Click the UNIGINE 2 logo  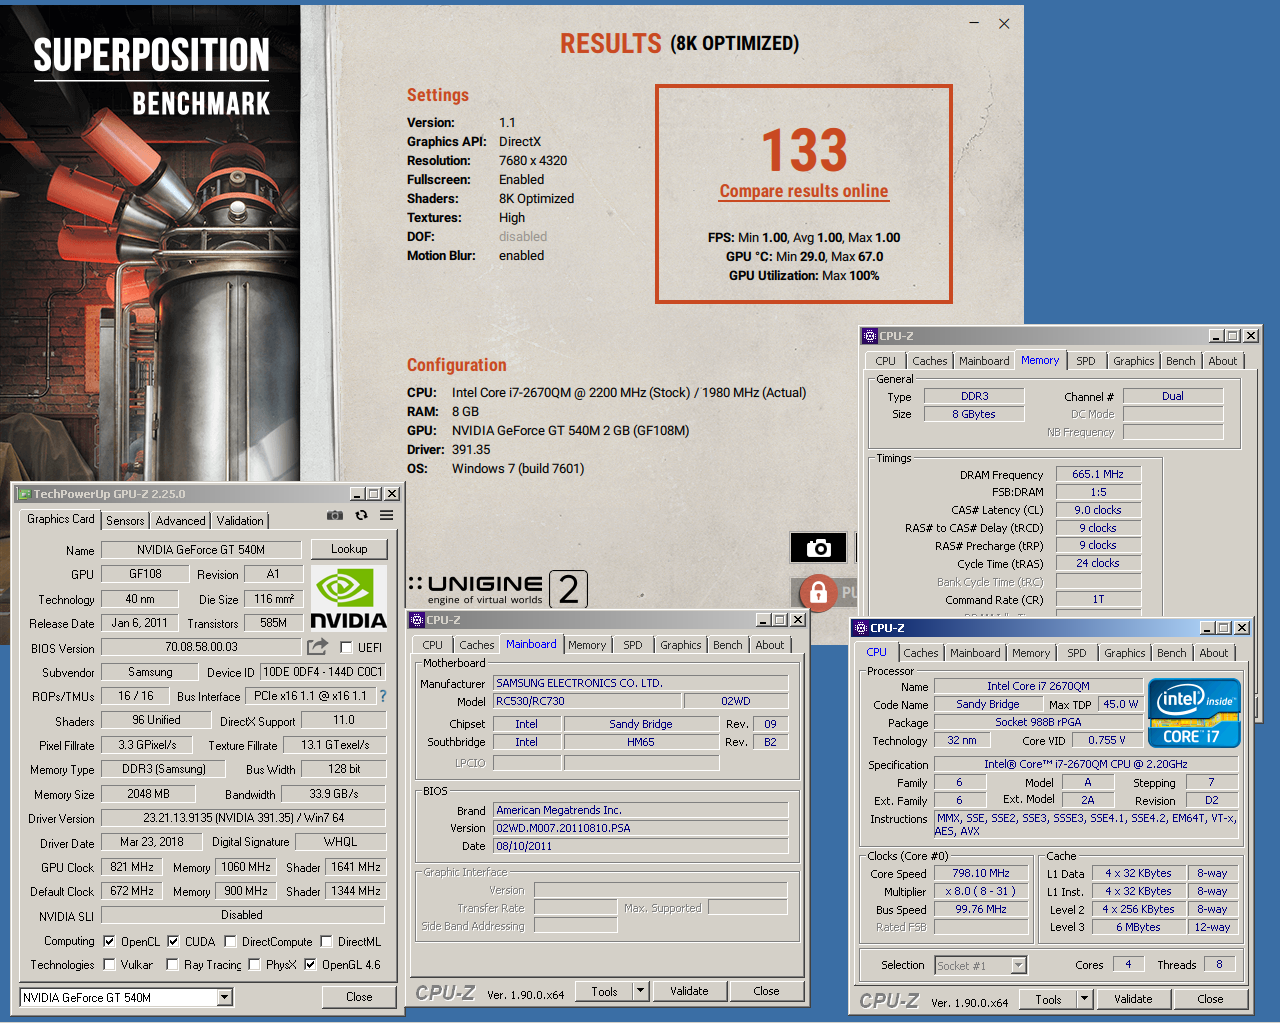click(497, 590)
